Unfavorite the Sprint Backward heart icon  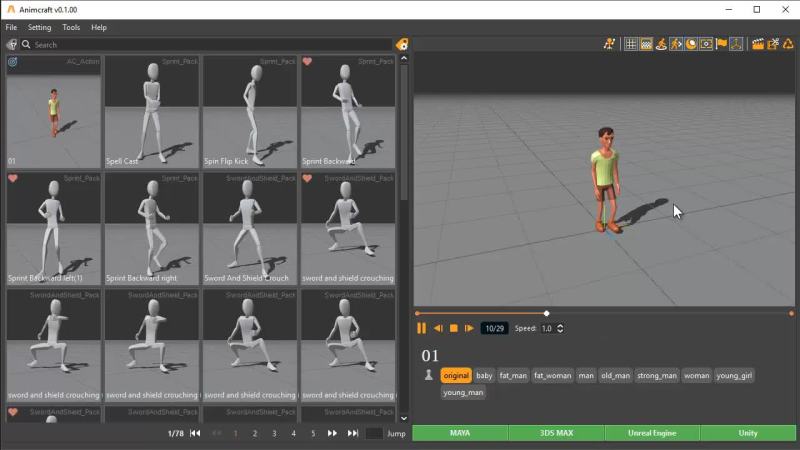pos(307,62)
